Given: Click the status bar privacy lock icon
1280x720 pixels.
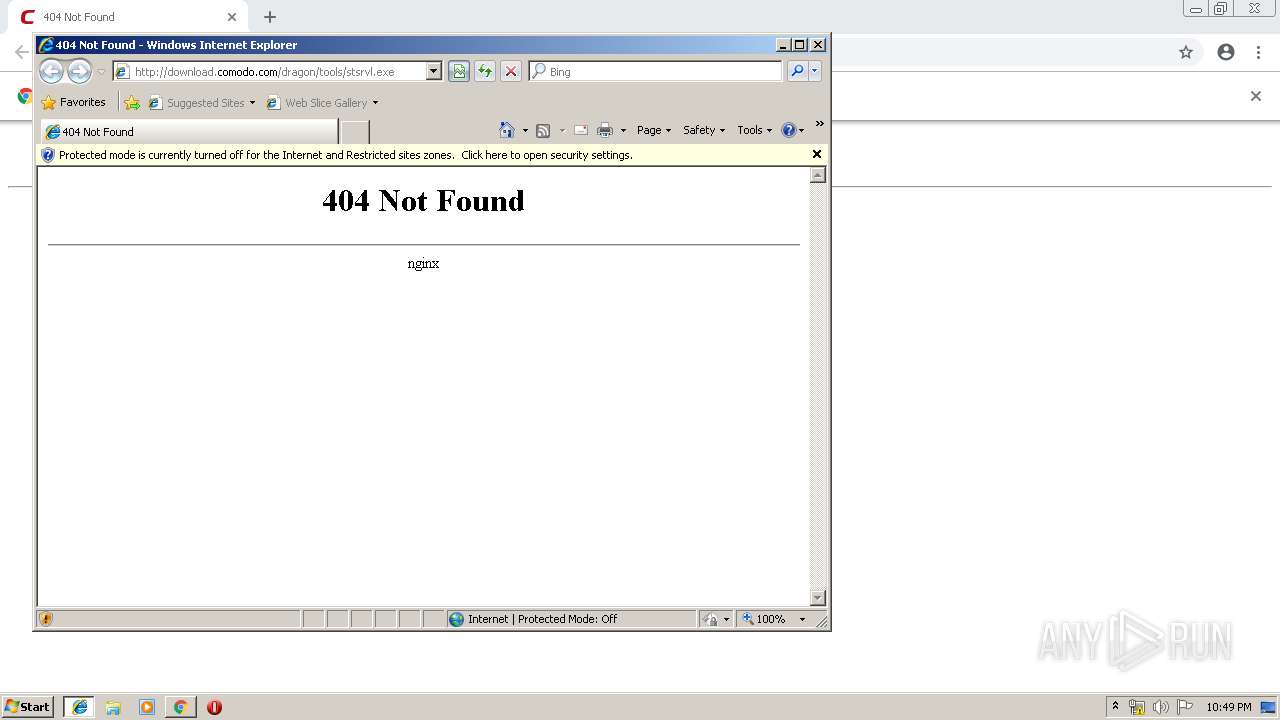Looking at the screenshot, I should pyautogui.click(x=711, y=619).
